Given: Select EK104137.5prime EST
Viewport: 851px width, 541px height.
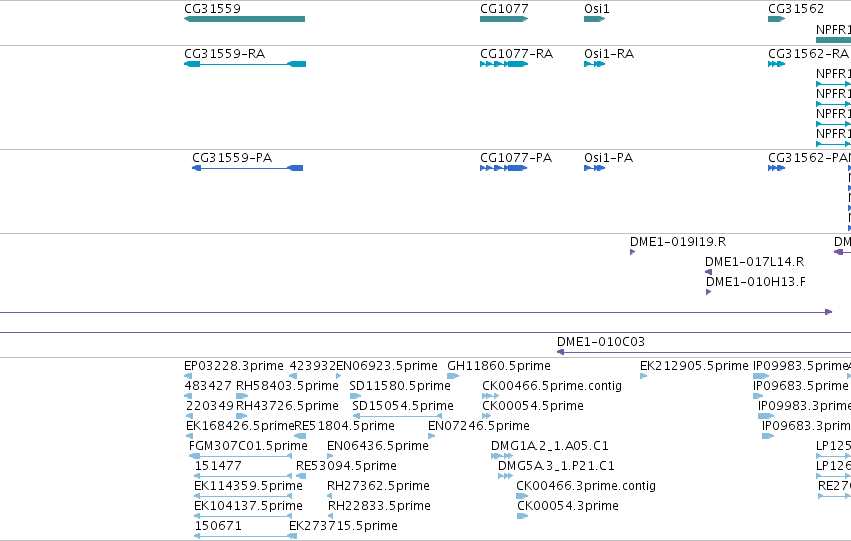Looking at the screenshot, I should pos(243,516).
